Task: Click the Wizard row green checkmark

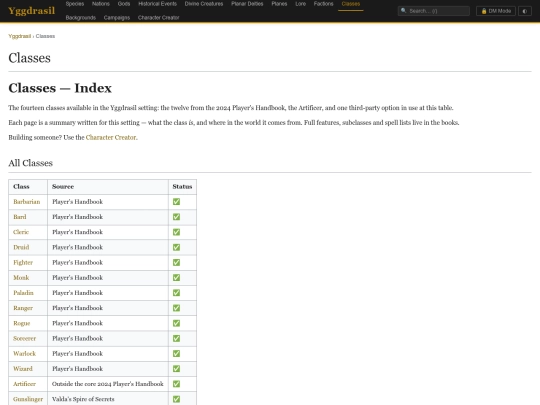Action: click(176, 368)
